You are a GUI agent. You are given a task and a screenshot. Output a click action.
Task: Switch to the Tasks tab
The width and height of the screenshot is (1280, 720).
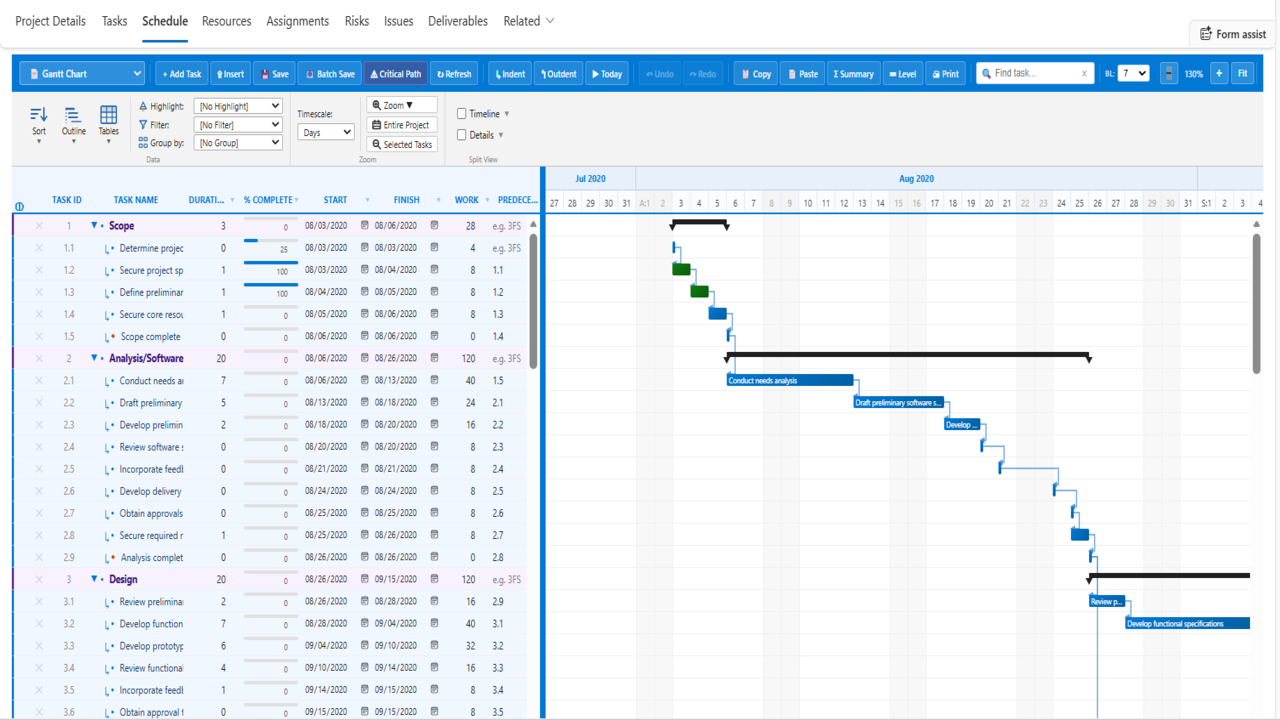click(x=114, y=21)
